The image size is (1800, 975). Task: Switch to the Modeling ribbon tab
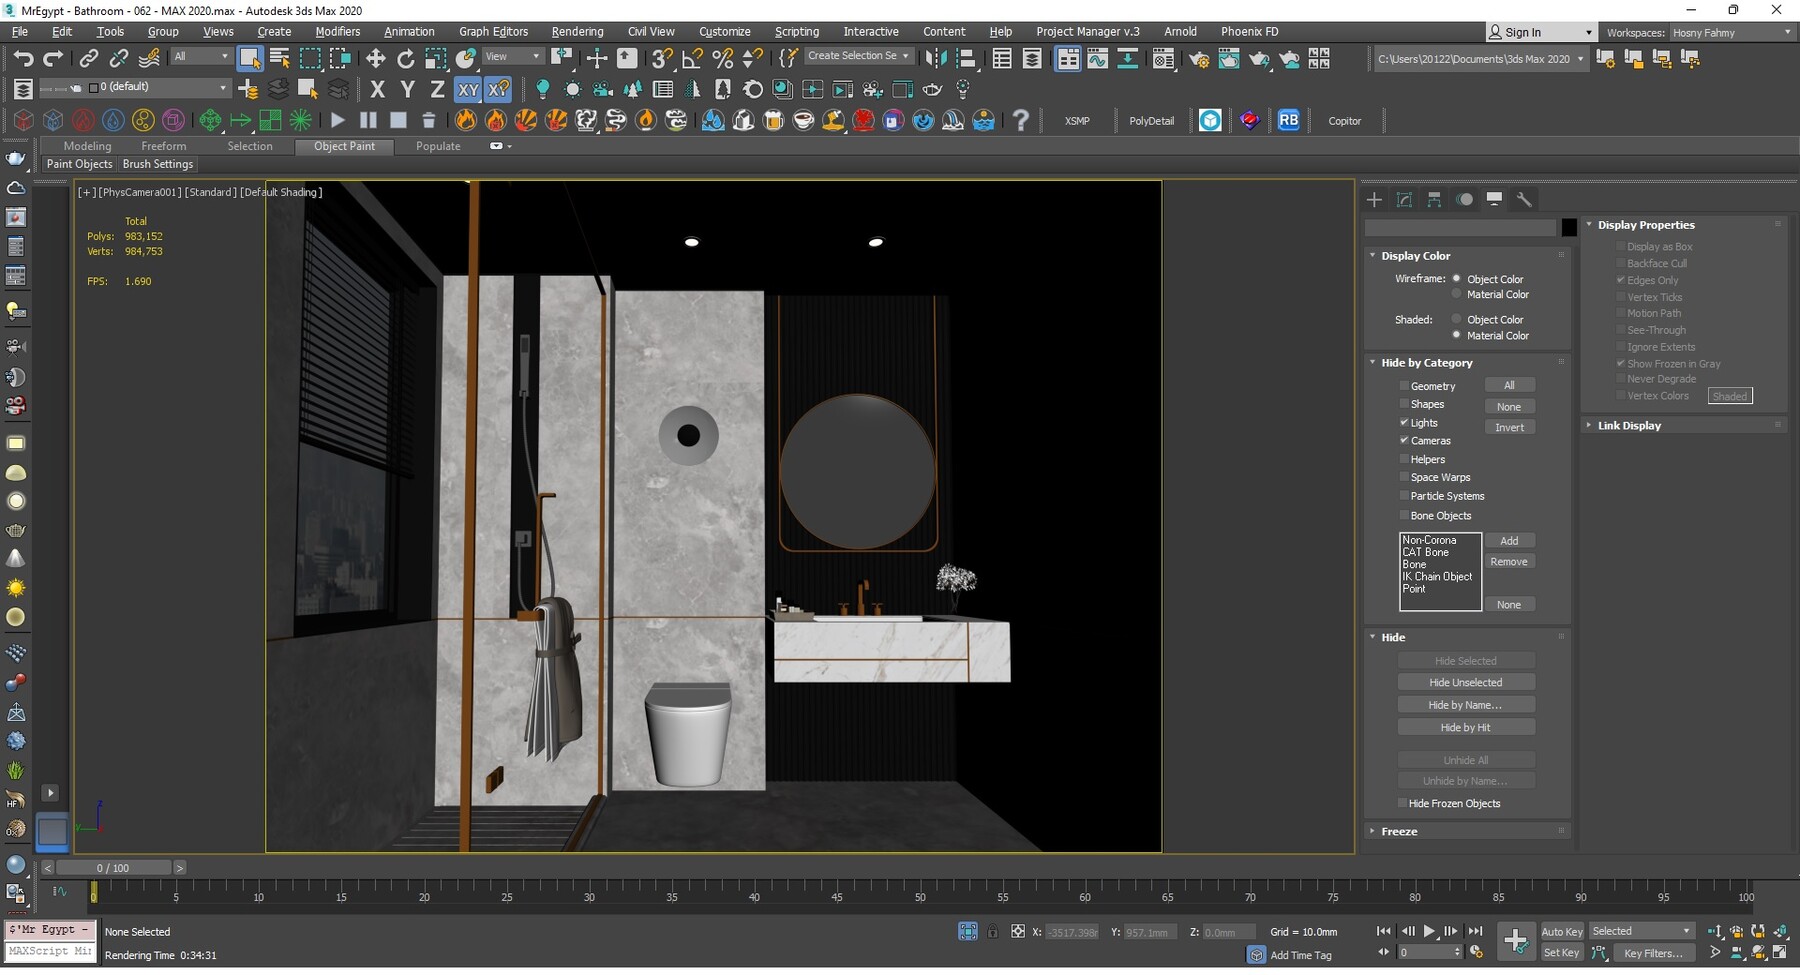point(87,146)
